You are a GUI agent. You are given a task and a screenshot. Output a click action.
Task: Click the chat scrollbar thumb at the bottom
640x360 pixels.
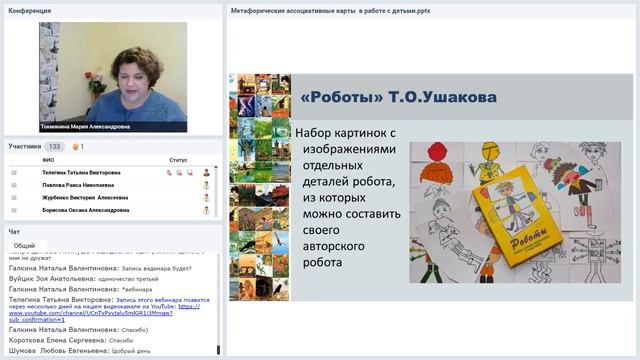tap(218, 350)
